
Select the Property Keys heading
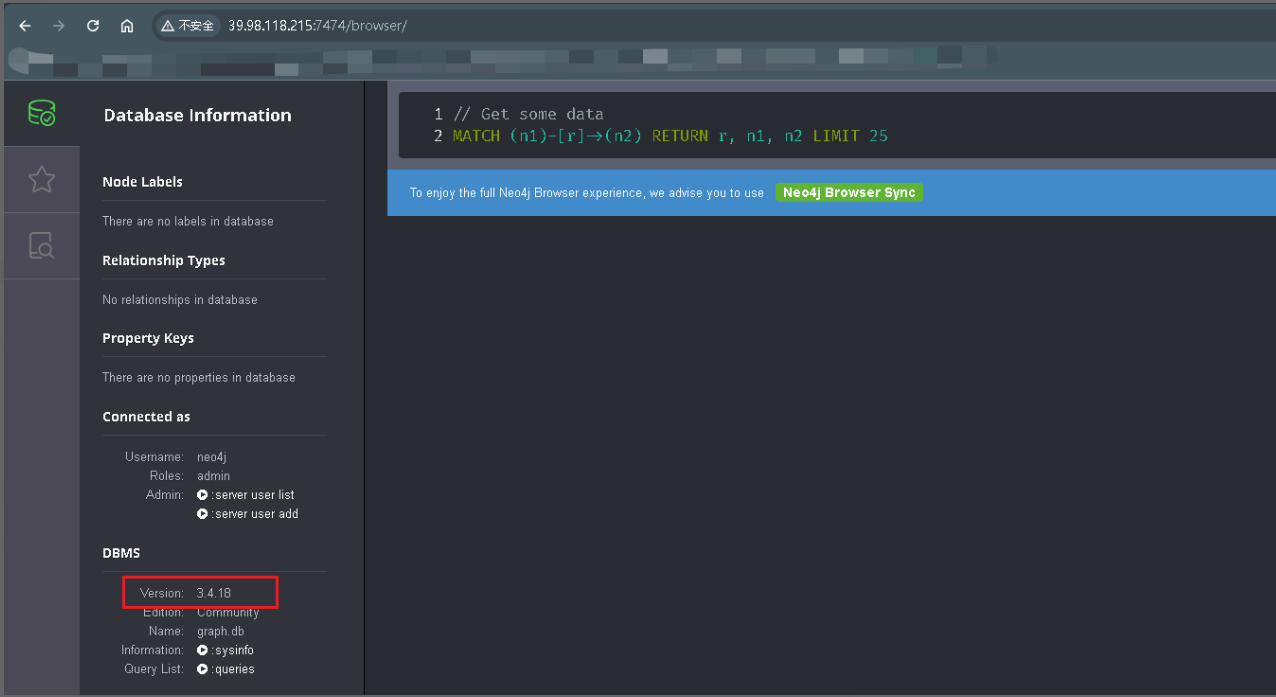click(148, 338)
